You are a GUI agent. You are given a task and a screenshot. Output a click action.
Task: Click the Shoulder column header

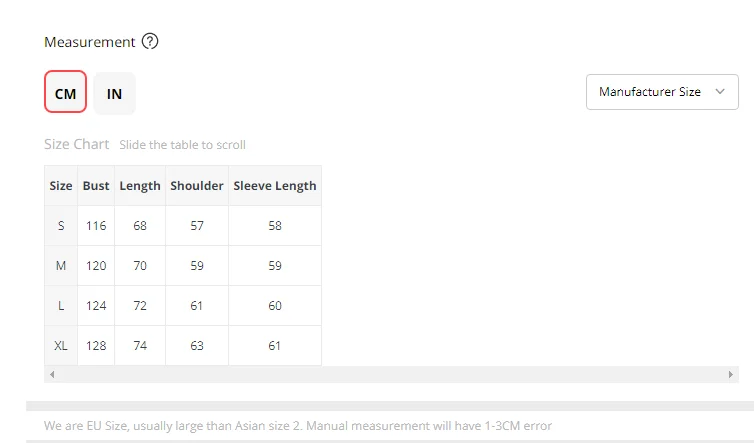(x=197, y=186)
